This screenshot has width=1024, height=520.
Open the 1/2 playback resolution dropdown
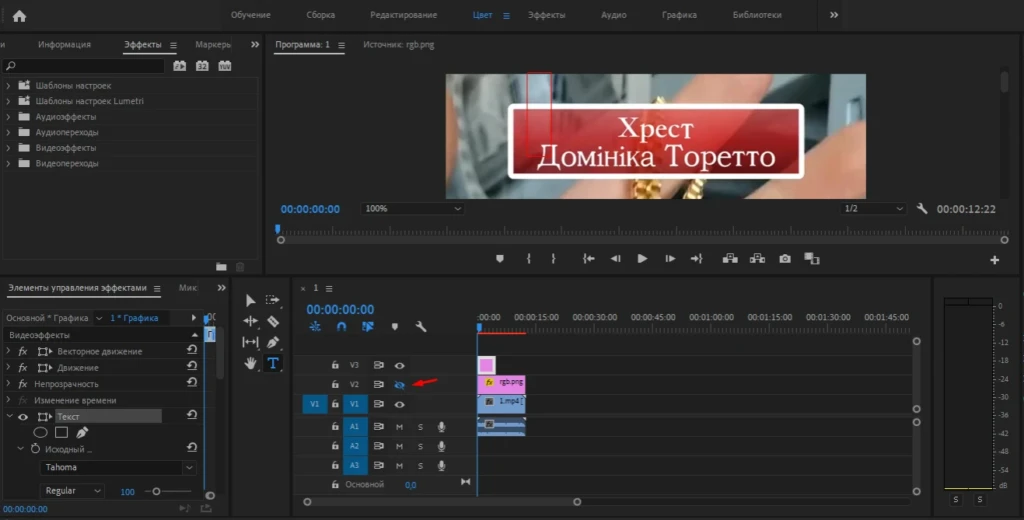tap(873, 208)
